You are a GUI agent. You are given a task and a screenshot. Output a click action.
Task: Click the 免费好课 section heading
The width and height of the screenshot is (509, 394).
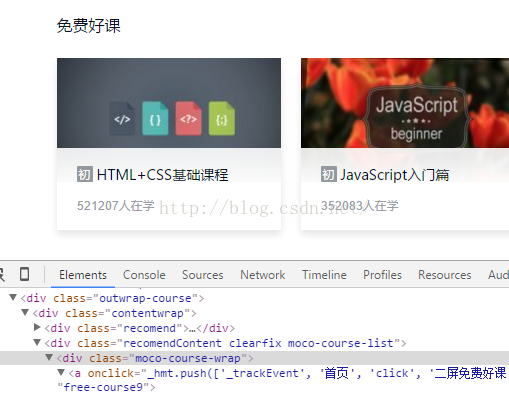[88, 26]
